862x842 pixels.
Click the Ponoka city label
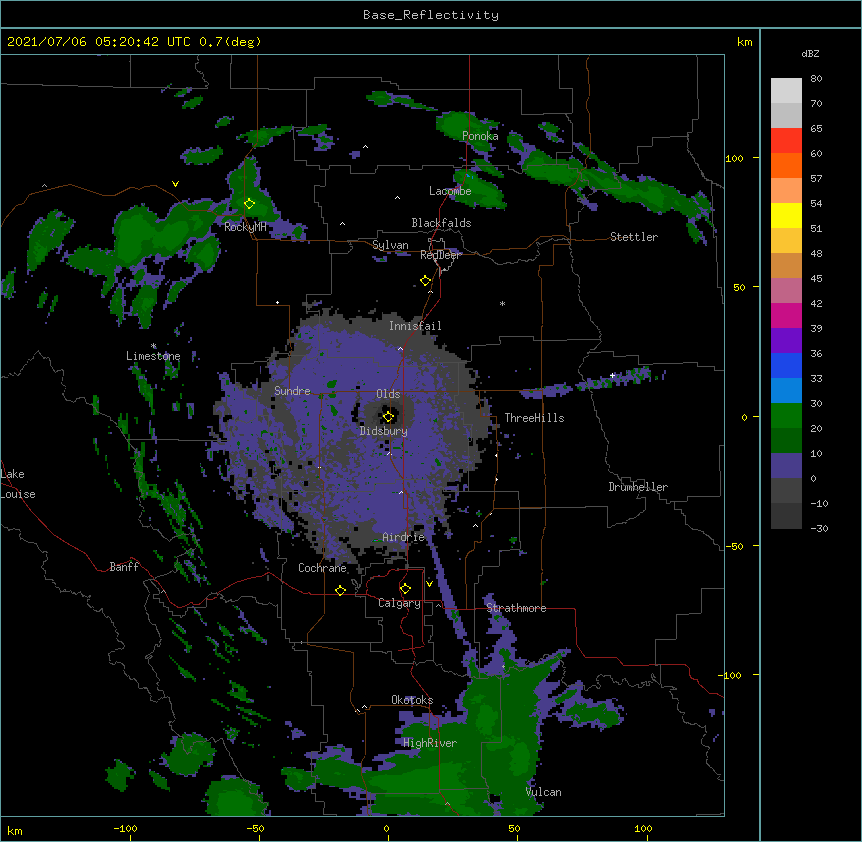click(x=480, y=136)
